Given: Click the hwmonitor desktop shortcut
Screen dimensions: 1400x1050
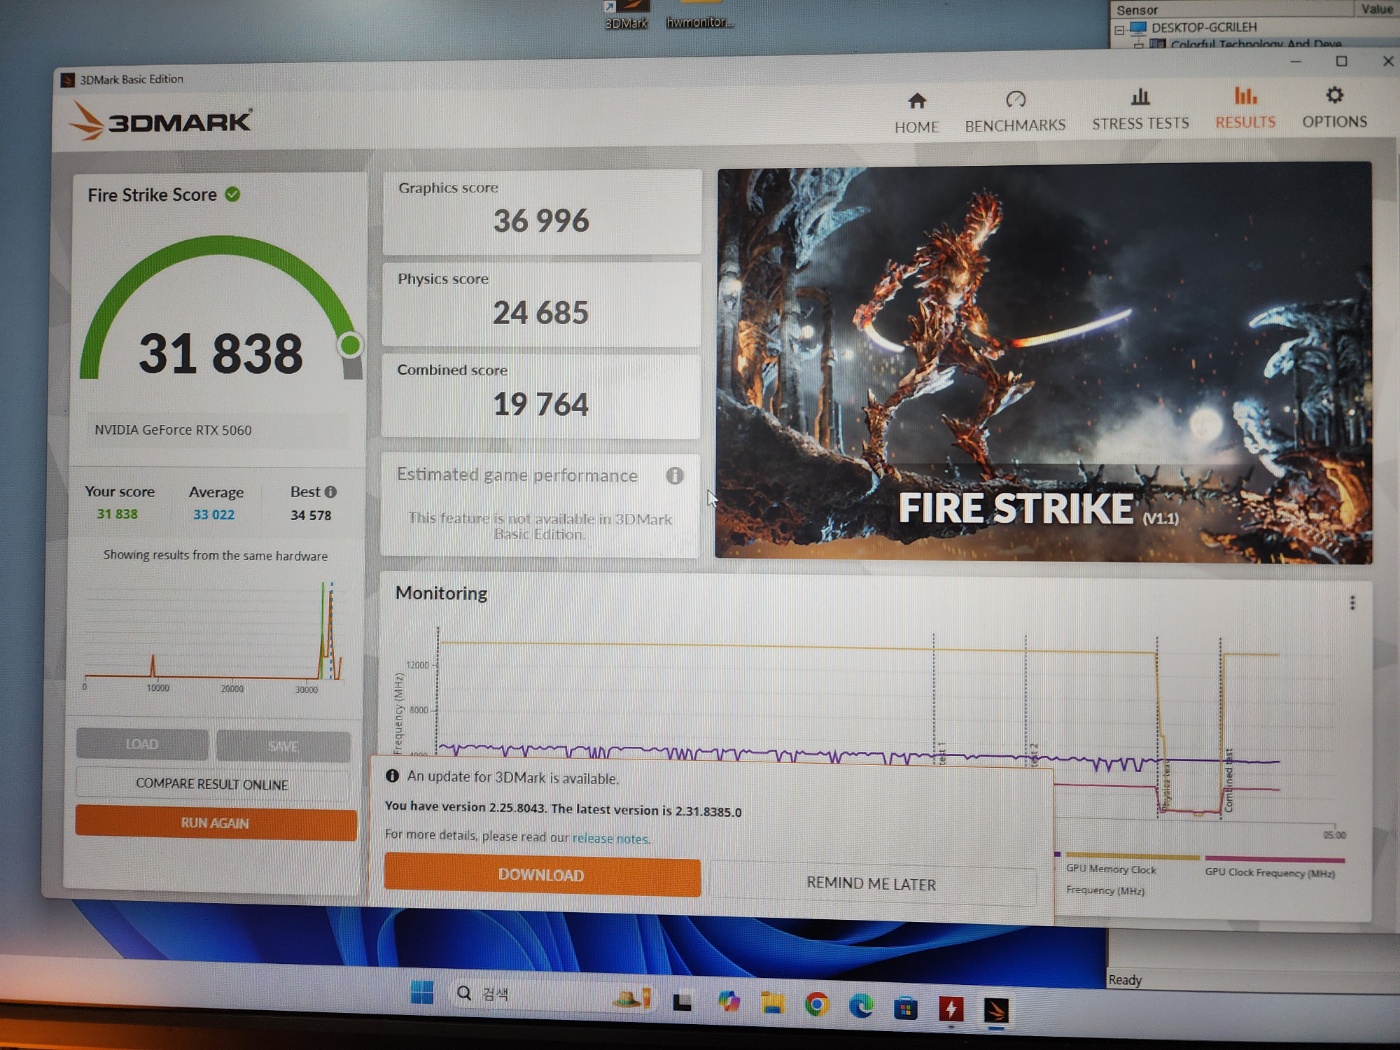Looking at the screenshot, I should click(x=699, y=15).
